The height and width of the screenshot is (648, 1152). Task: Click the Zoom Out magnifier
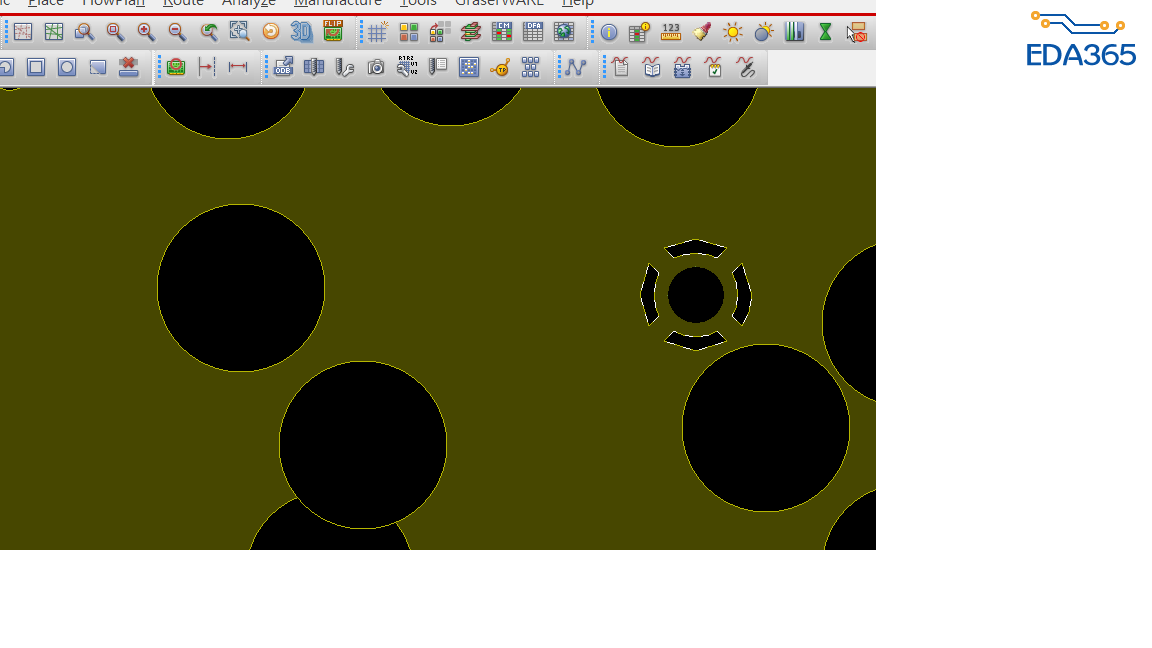(177, 32)
